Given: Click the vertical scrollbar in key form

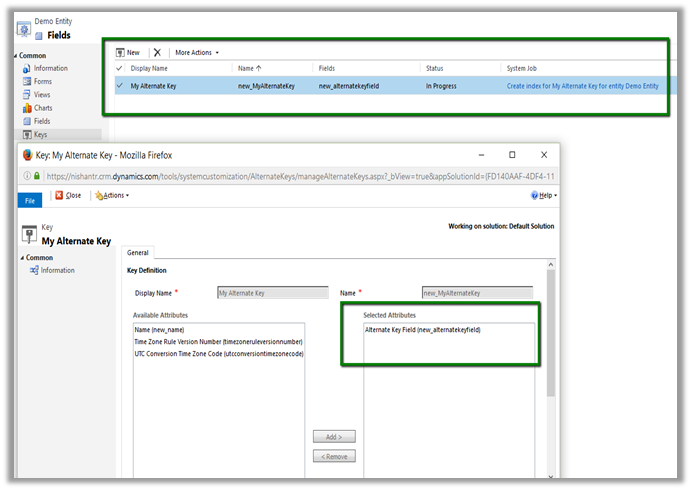Looking at the screenshot, I should point(551,330).
